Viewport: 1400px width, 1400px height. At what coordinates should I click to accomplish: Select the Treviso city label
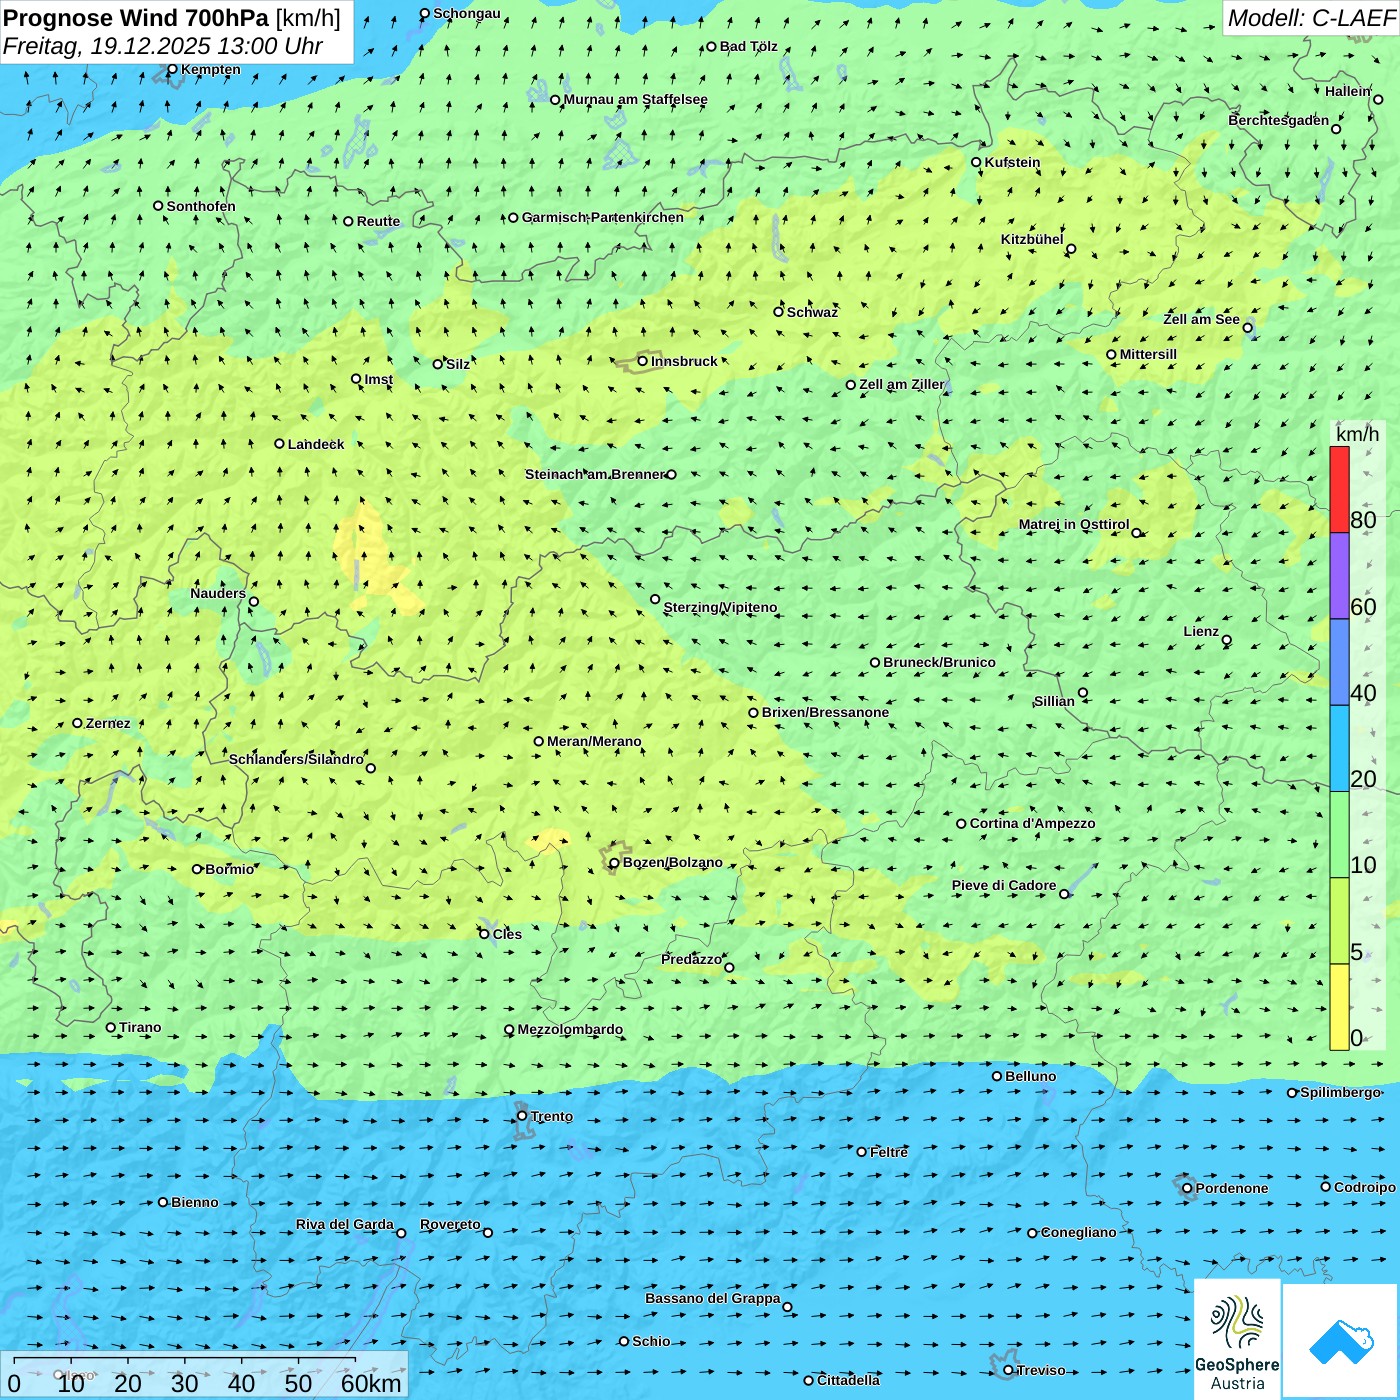(x=1041, y=1370)
